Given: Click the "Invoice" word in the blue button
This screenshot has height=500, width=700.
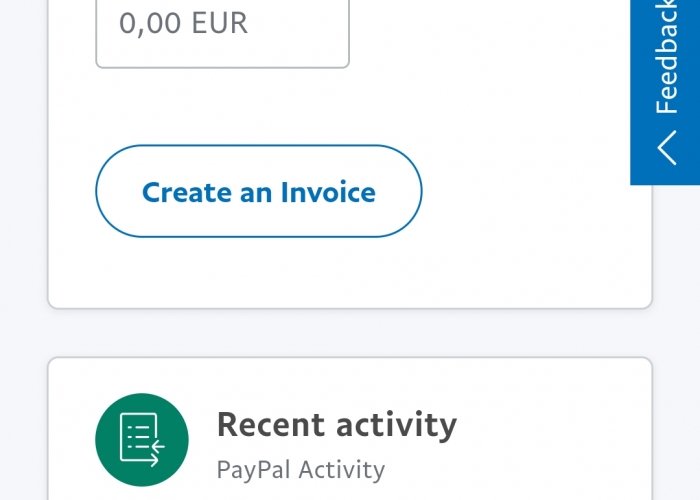Looking at the screenshot, I should [328, 192].
